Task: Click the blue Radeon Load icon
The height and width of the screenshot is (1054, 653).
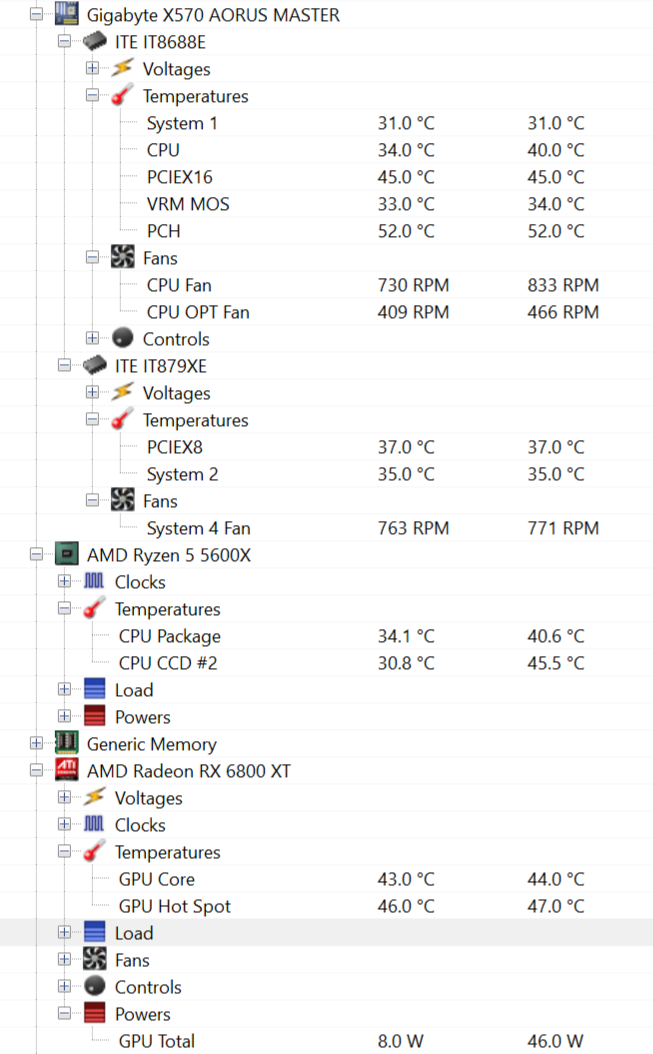Action: point(94,932)
